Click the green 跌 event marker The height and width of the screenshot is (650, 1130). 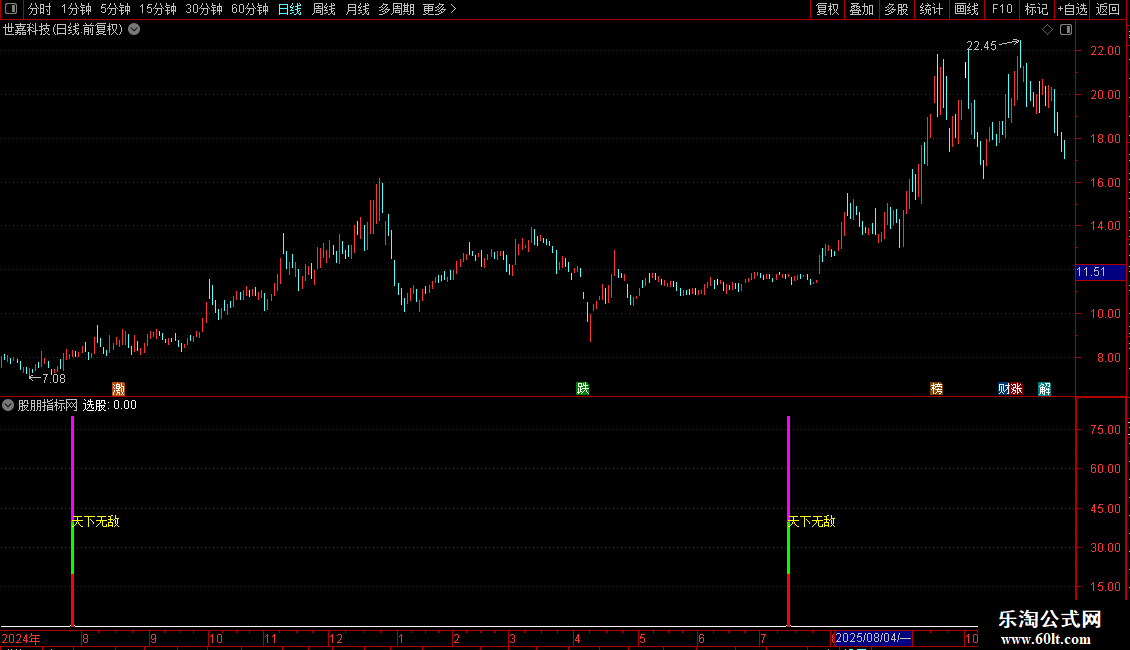click(x=583, y=389)
